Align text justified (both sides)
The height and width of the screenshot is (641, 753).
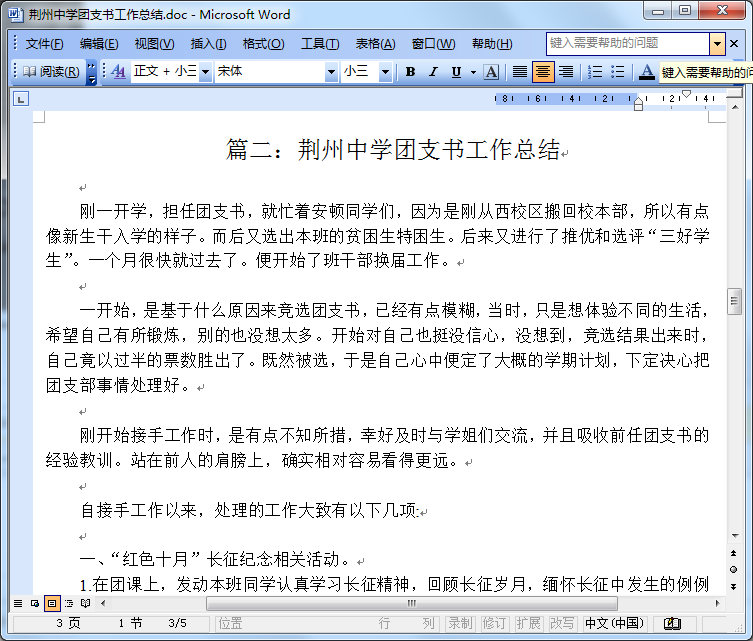519,72
